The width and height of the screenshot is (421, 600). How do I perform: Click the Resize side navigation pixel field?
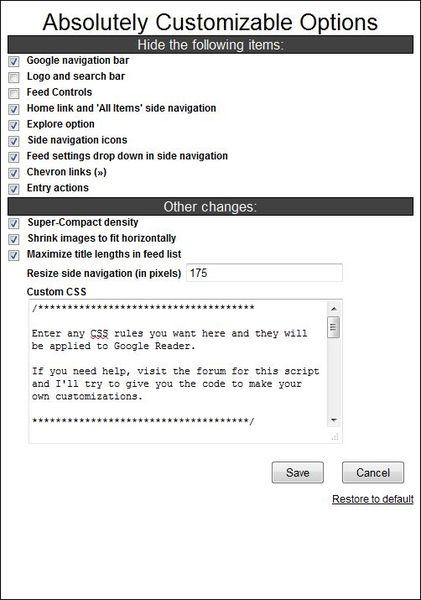pos(264,273)
